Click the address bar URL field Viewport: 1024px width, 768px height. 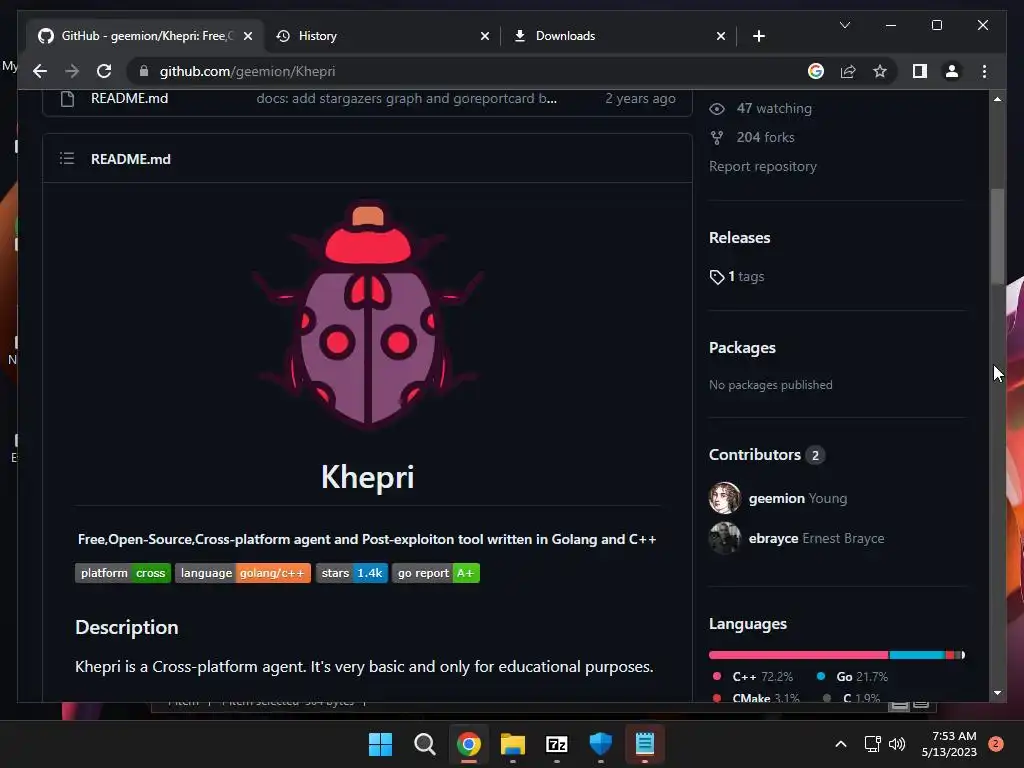pyautogui.click(x=457, y=71)
